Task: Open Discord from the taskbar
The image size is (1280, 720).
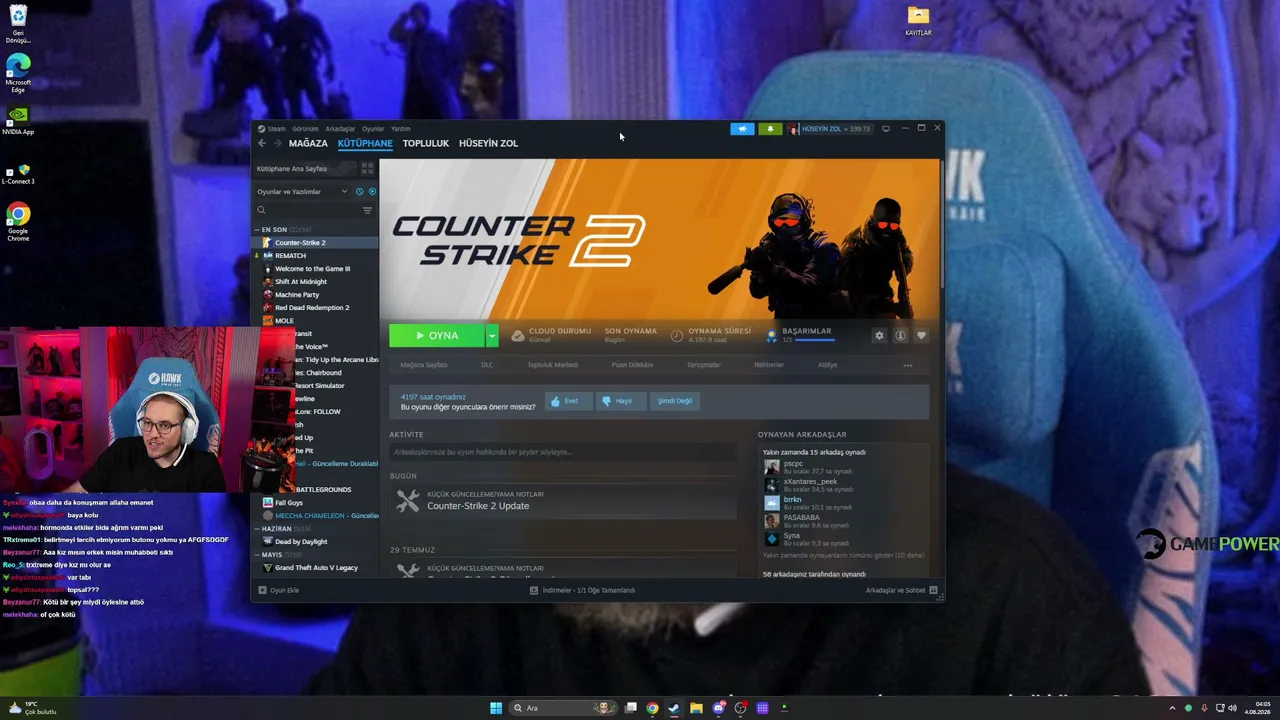Action: pos(718,708)
